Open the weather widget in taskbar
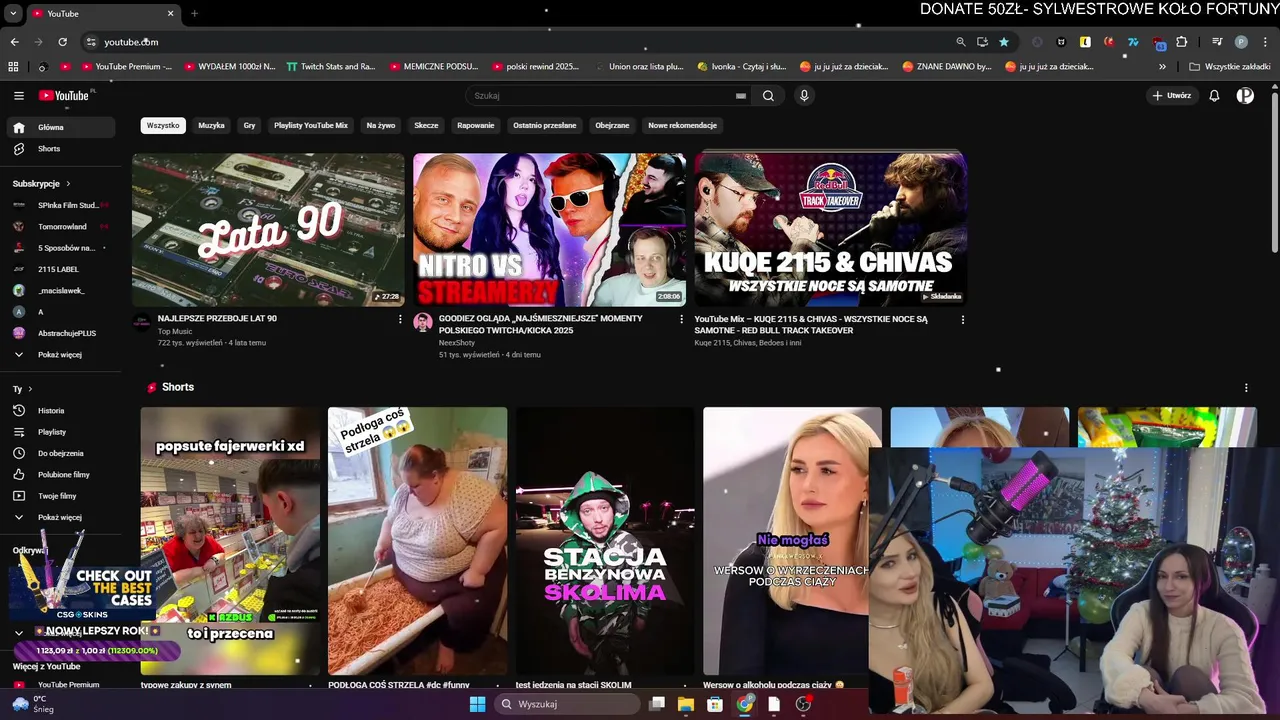Image resolution: width=1280 pixels, height=720 pixels. 33,704
